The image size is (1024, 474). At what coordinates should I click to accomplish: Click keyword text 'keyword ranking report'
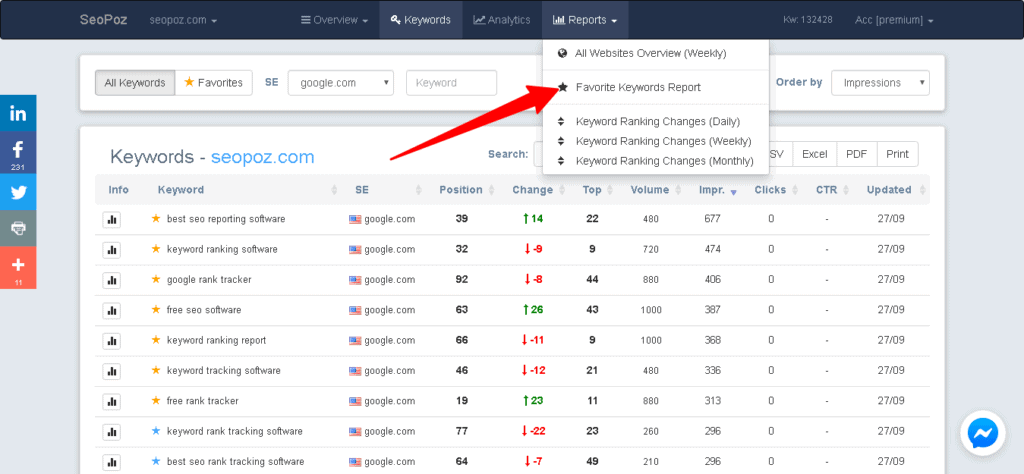pos(216,340)
